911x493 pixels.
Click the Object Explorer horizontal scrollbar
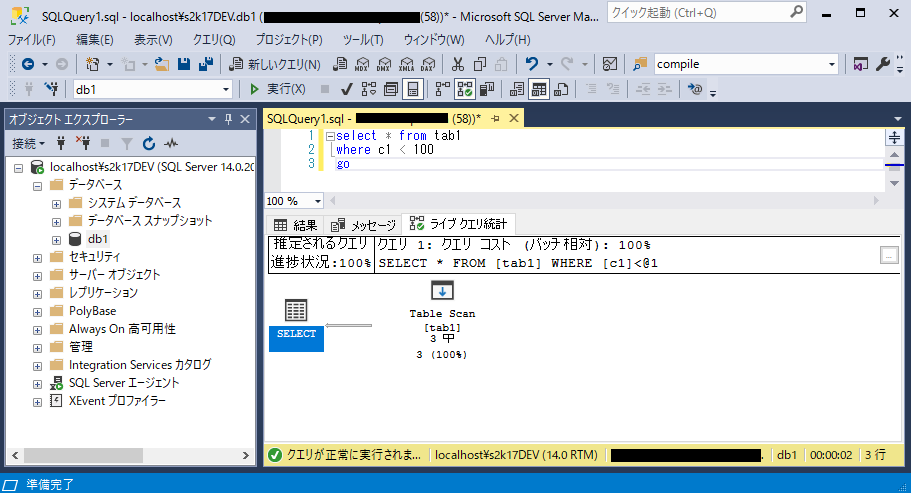(x=83, y=456)
